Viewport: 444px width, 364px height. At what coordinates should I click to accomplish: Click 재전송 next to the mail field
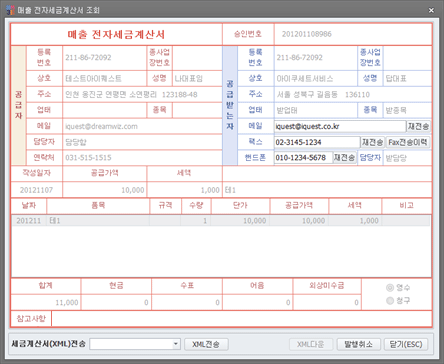(419, 126)
